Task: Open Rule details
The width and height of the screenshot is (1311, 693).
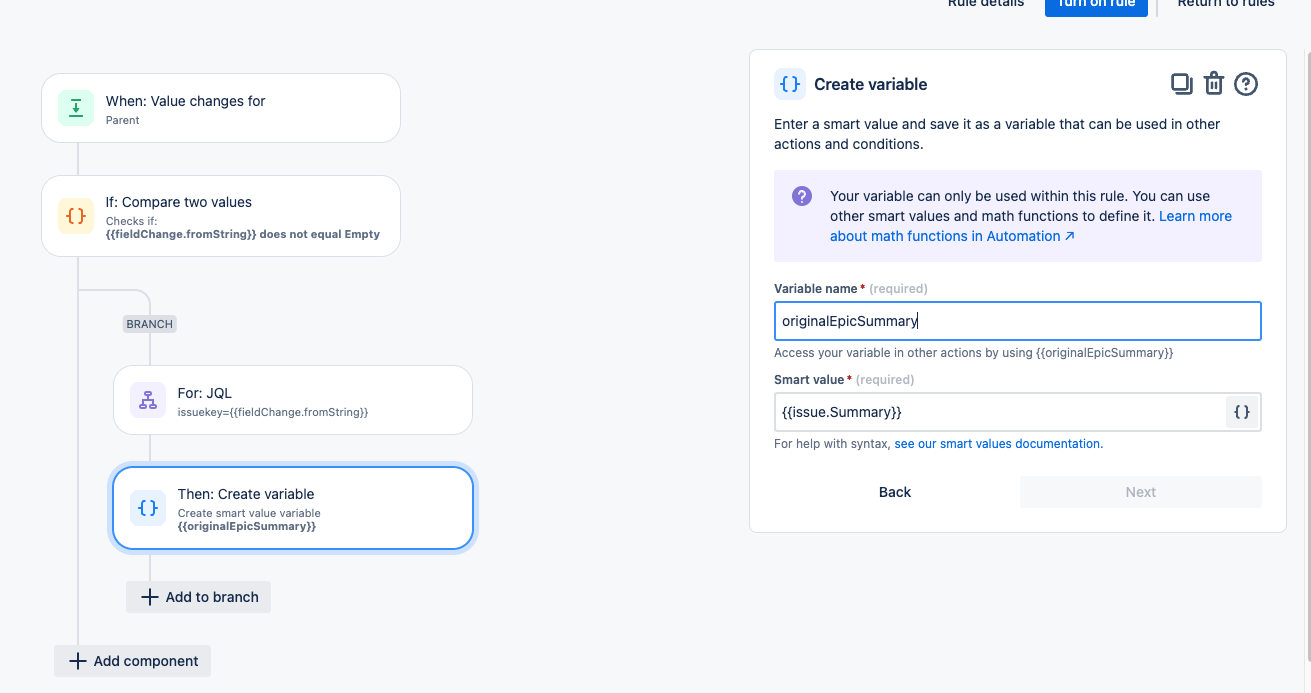Action: 985,4
